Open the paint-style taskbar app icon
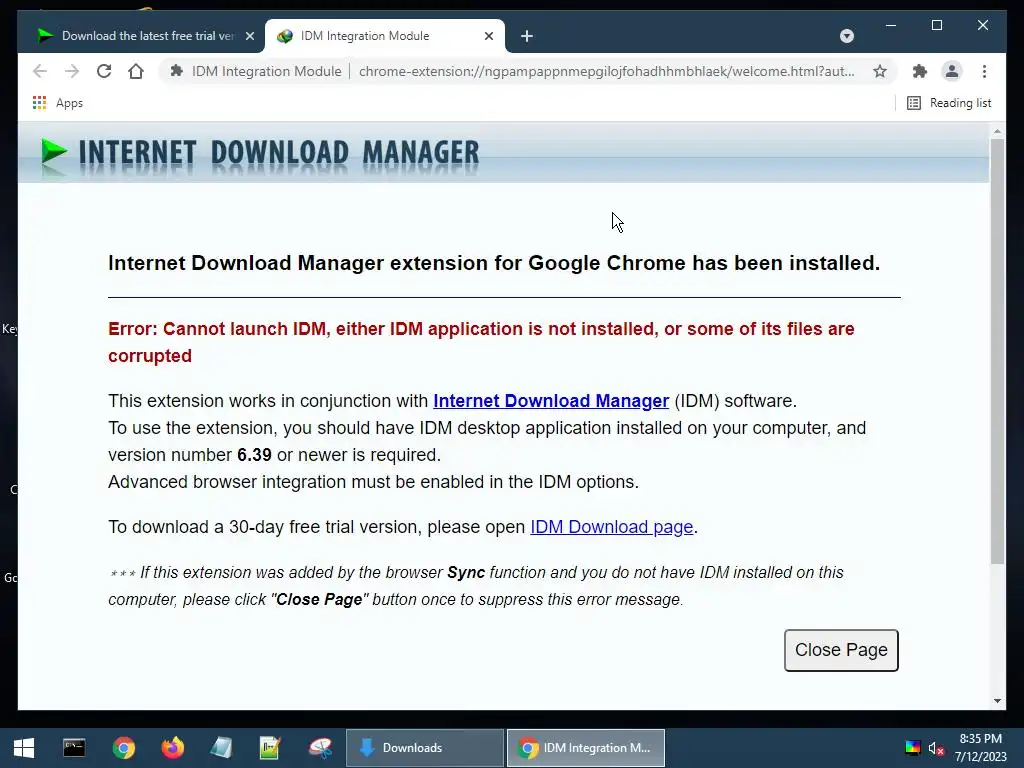The height and width of the screenshot is (768, 1024). click(320, 748)
